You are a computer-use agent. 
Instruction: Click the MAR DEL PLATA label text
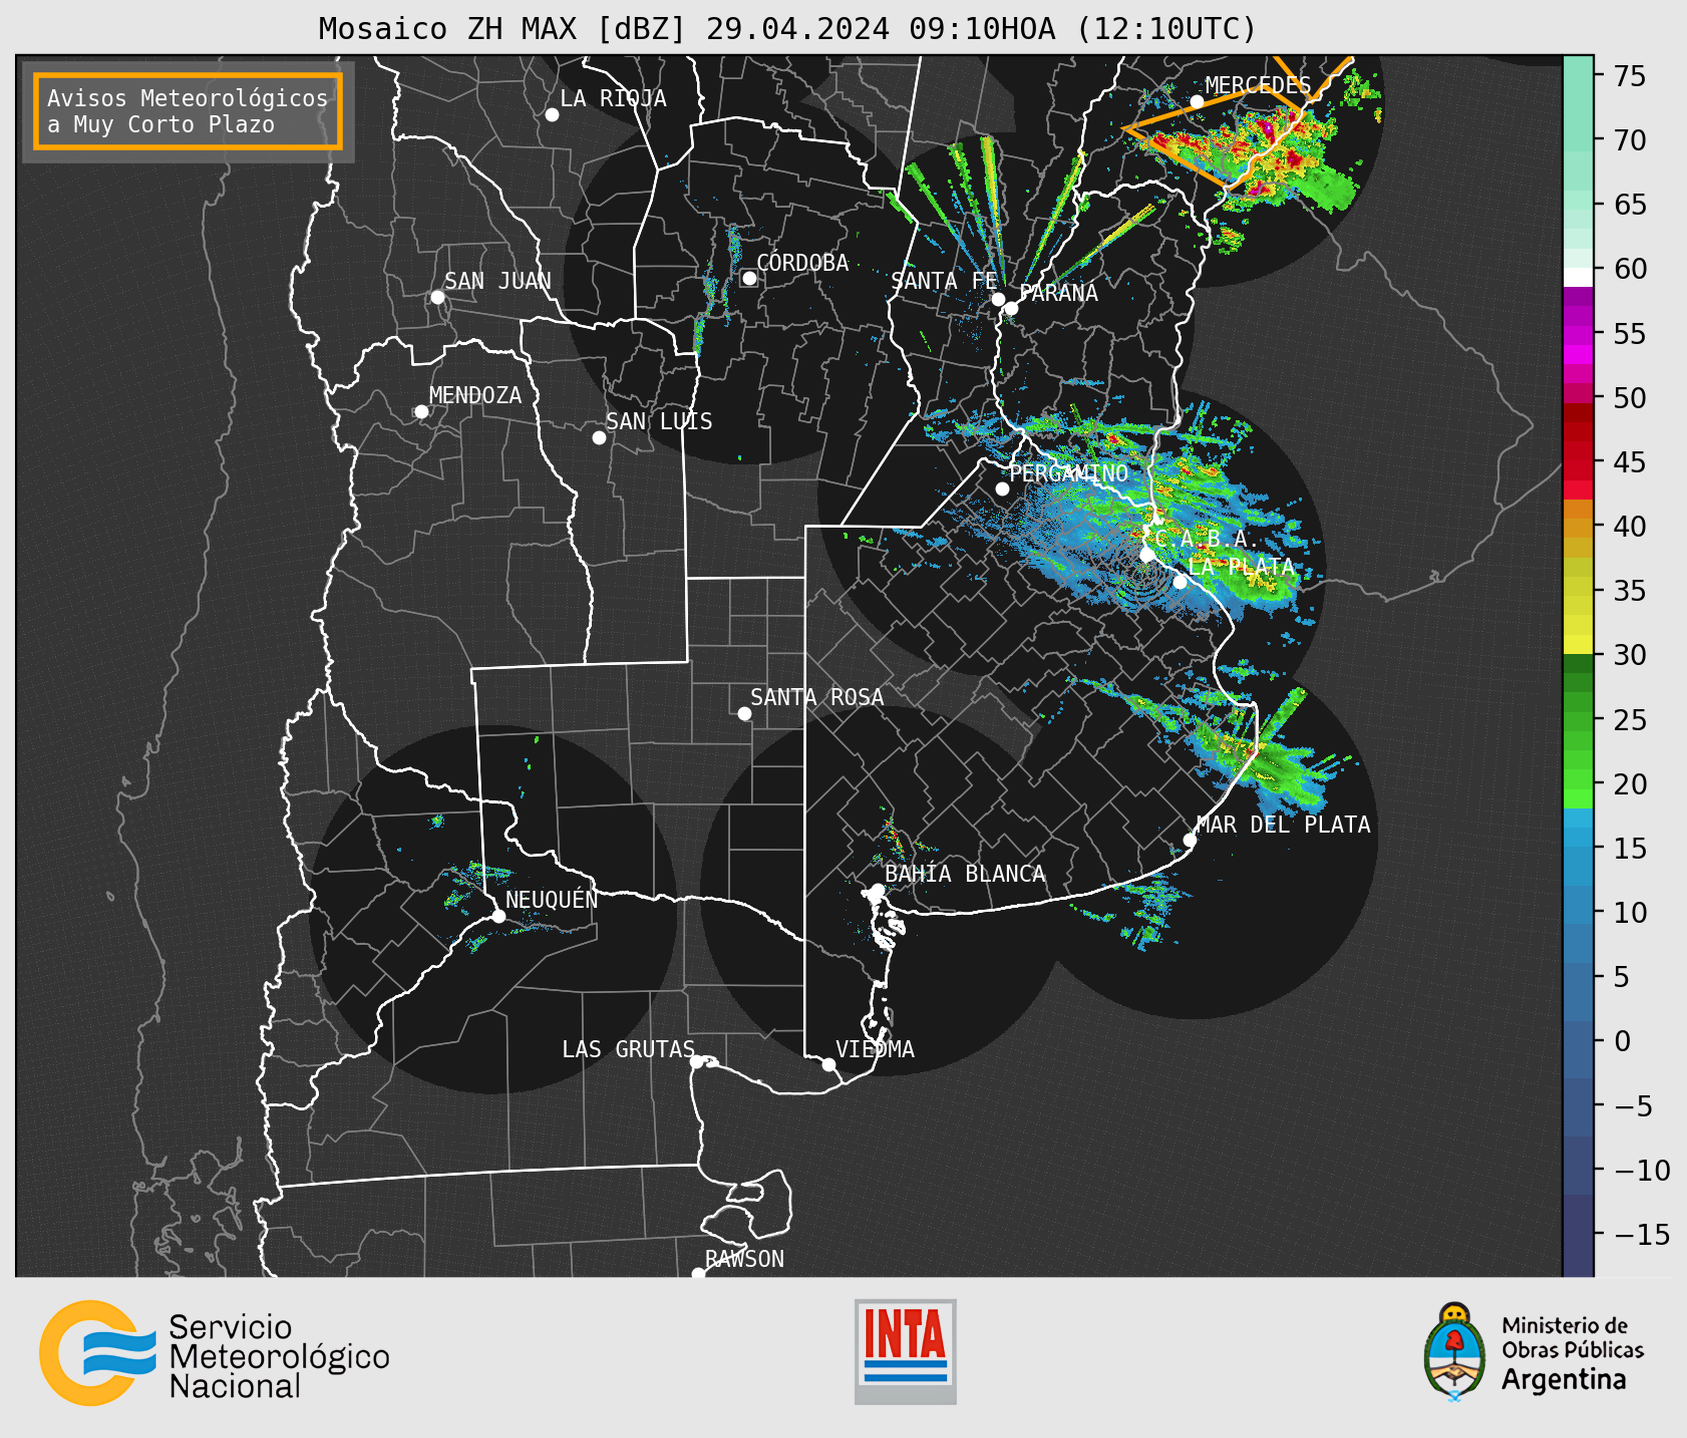click(x=1283, y=824)
